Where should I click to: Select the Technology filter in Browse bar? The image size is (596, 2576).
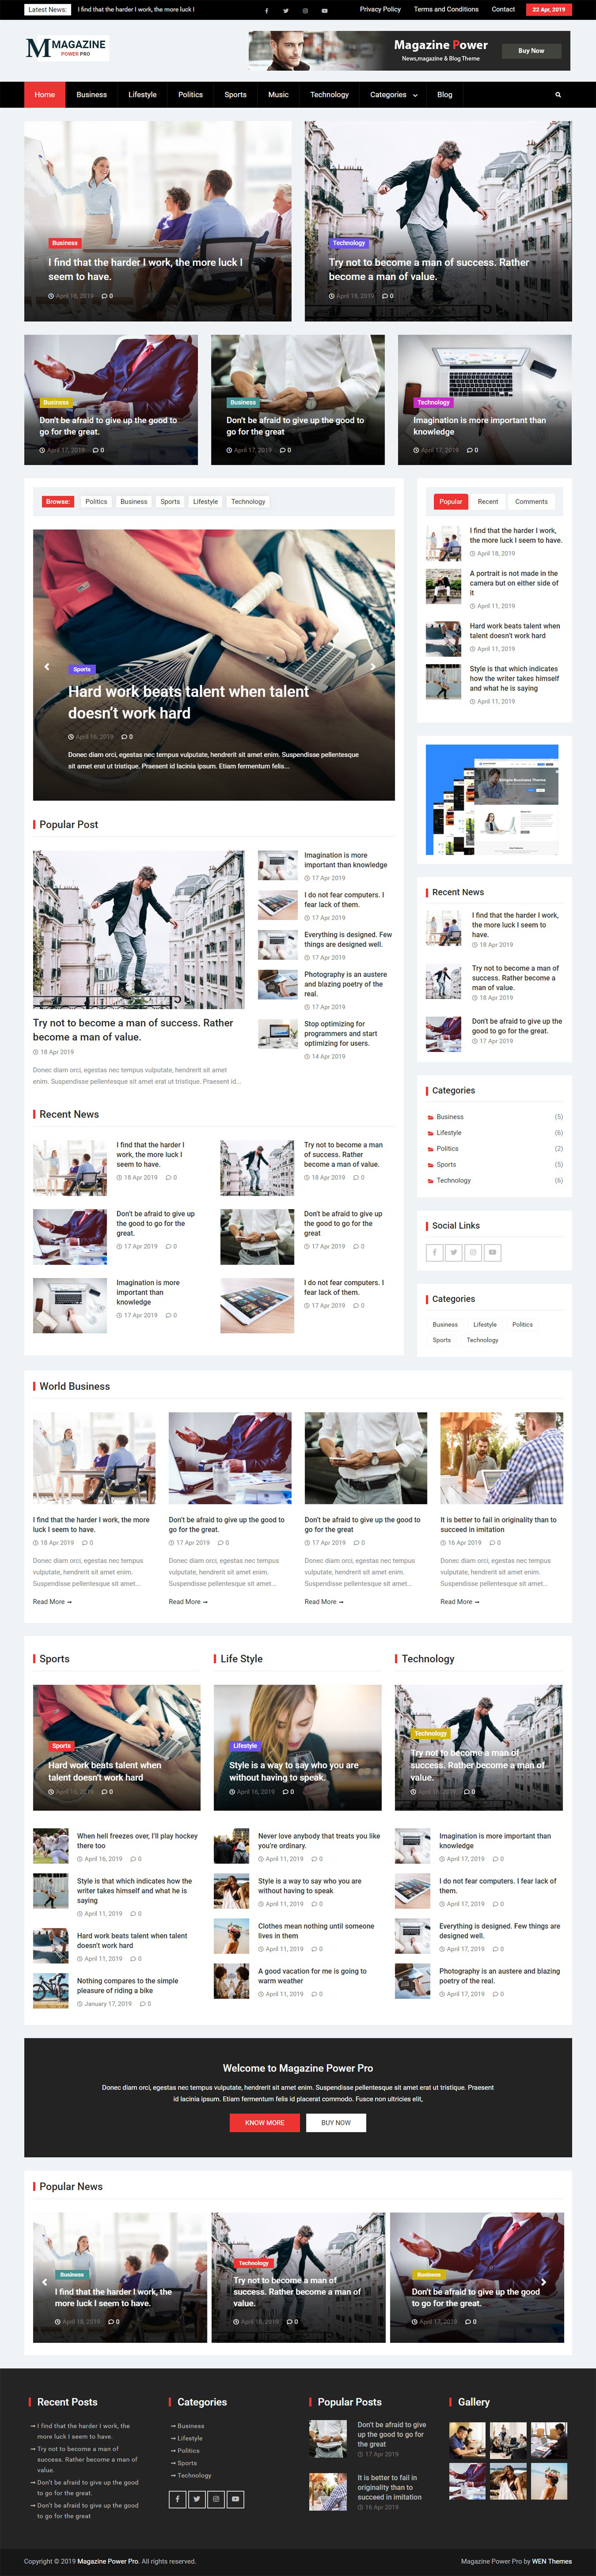click(x=248, y=502)
